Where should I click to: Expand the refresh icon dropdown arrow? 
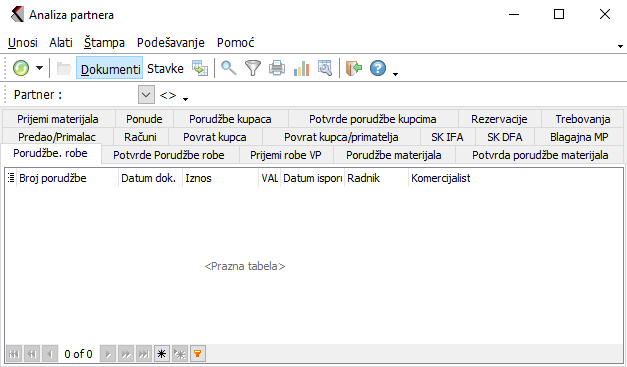39,68
